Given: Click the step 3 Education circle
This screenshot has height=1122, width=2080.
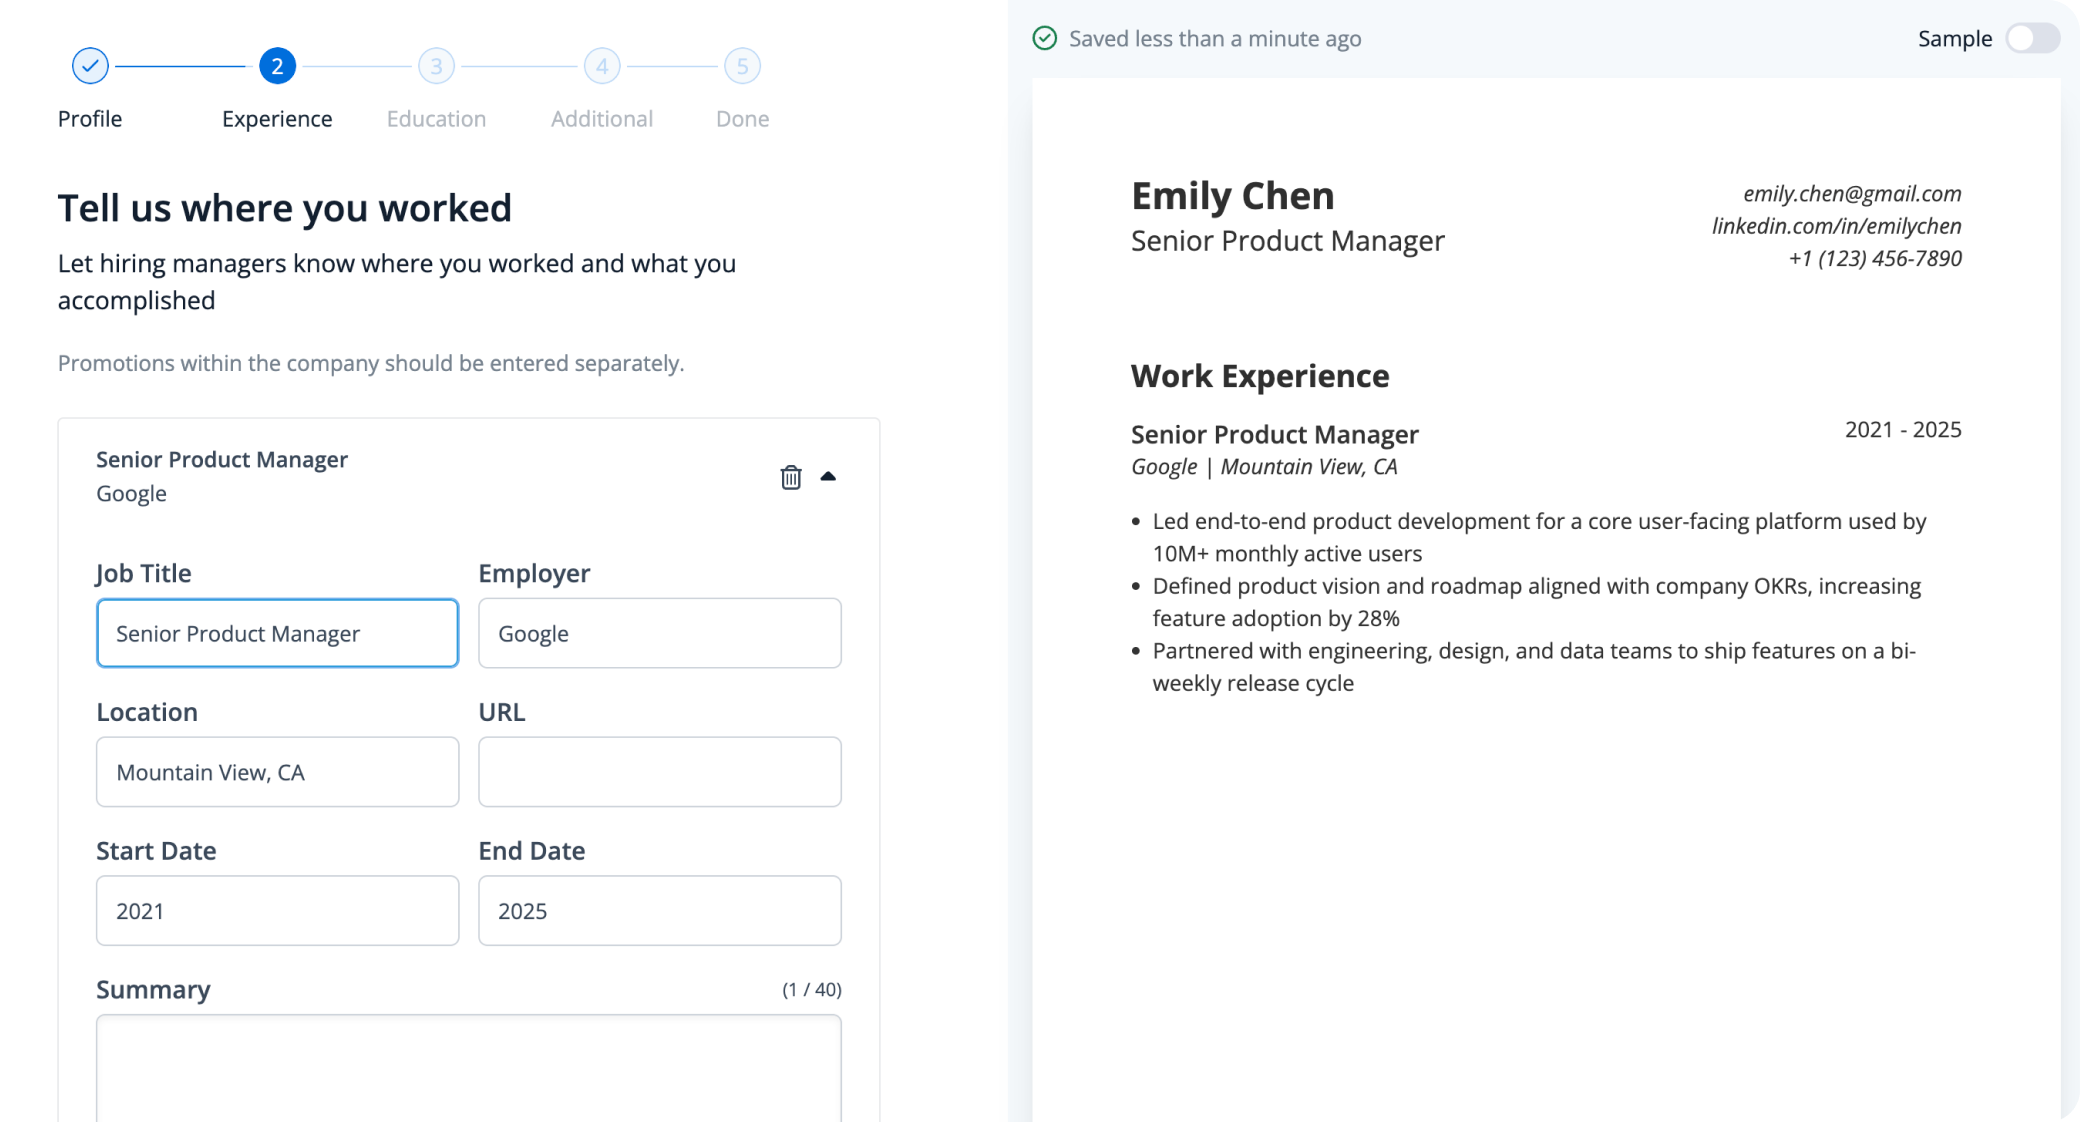Looking at the screenshot, I should (x=436, y=65).
